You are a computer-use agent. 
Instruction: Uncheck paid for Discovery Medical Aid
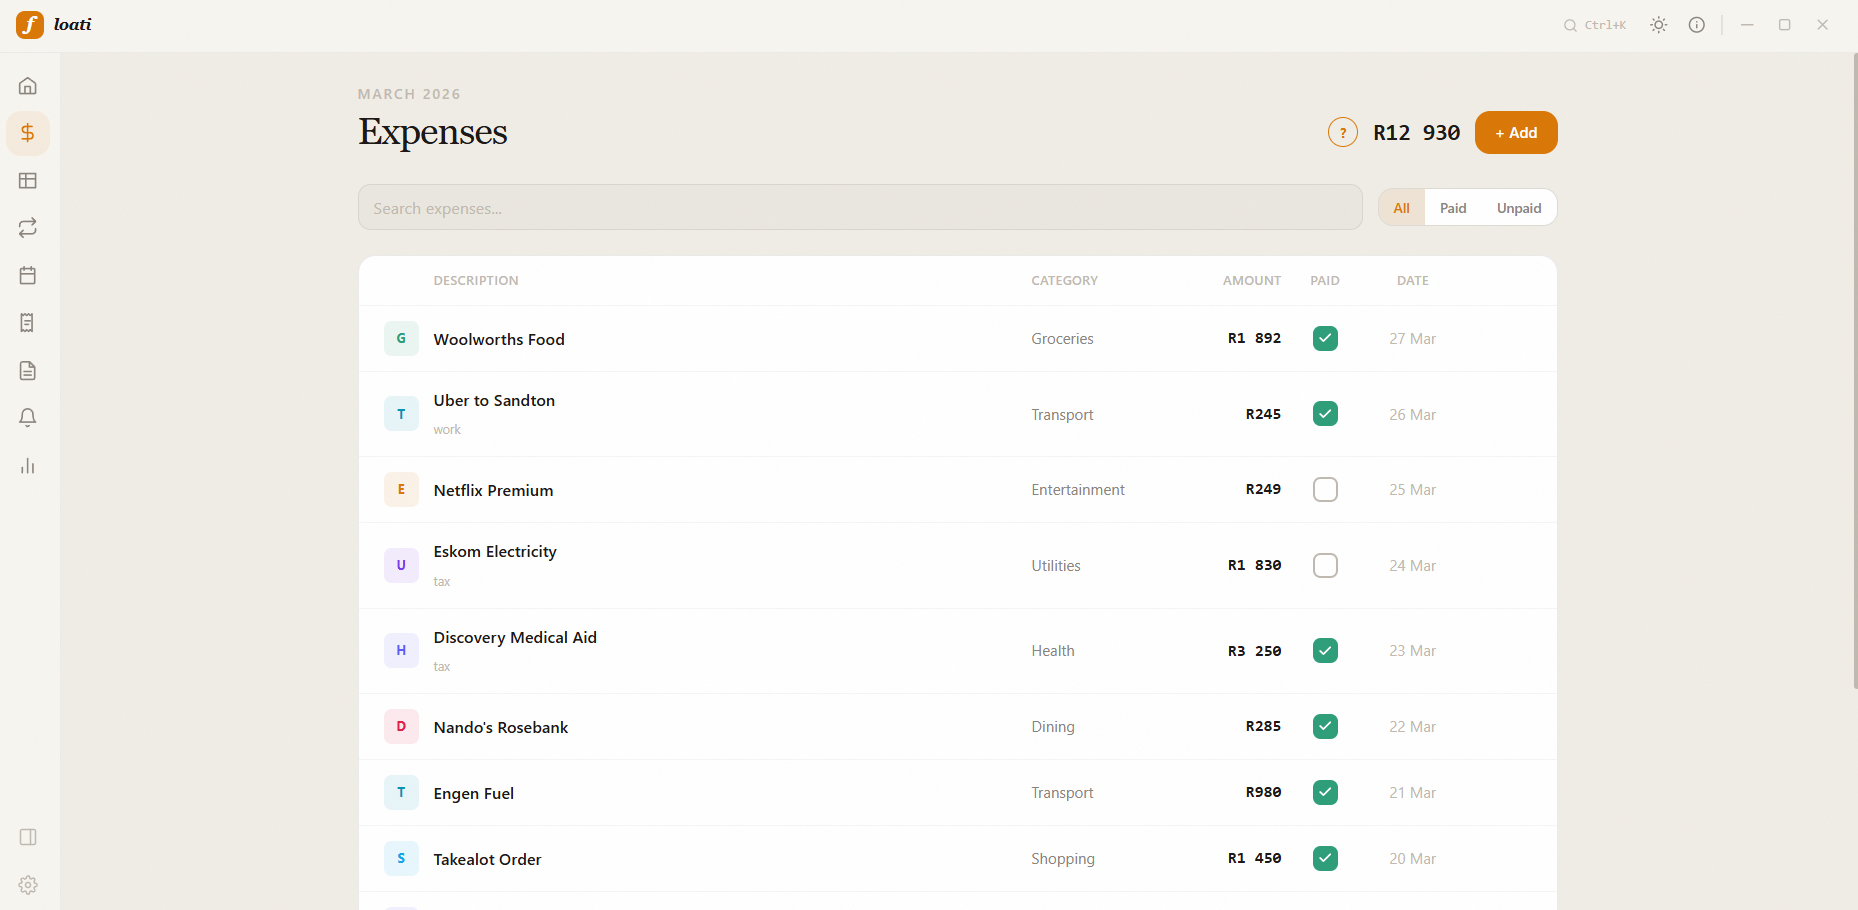(x=1325, y=650)
